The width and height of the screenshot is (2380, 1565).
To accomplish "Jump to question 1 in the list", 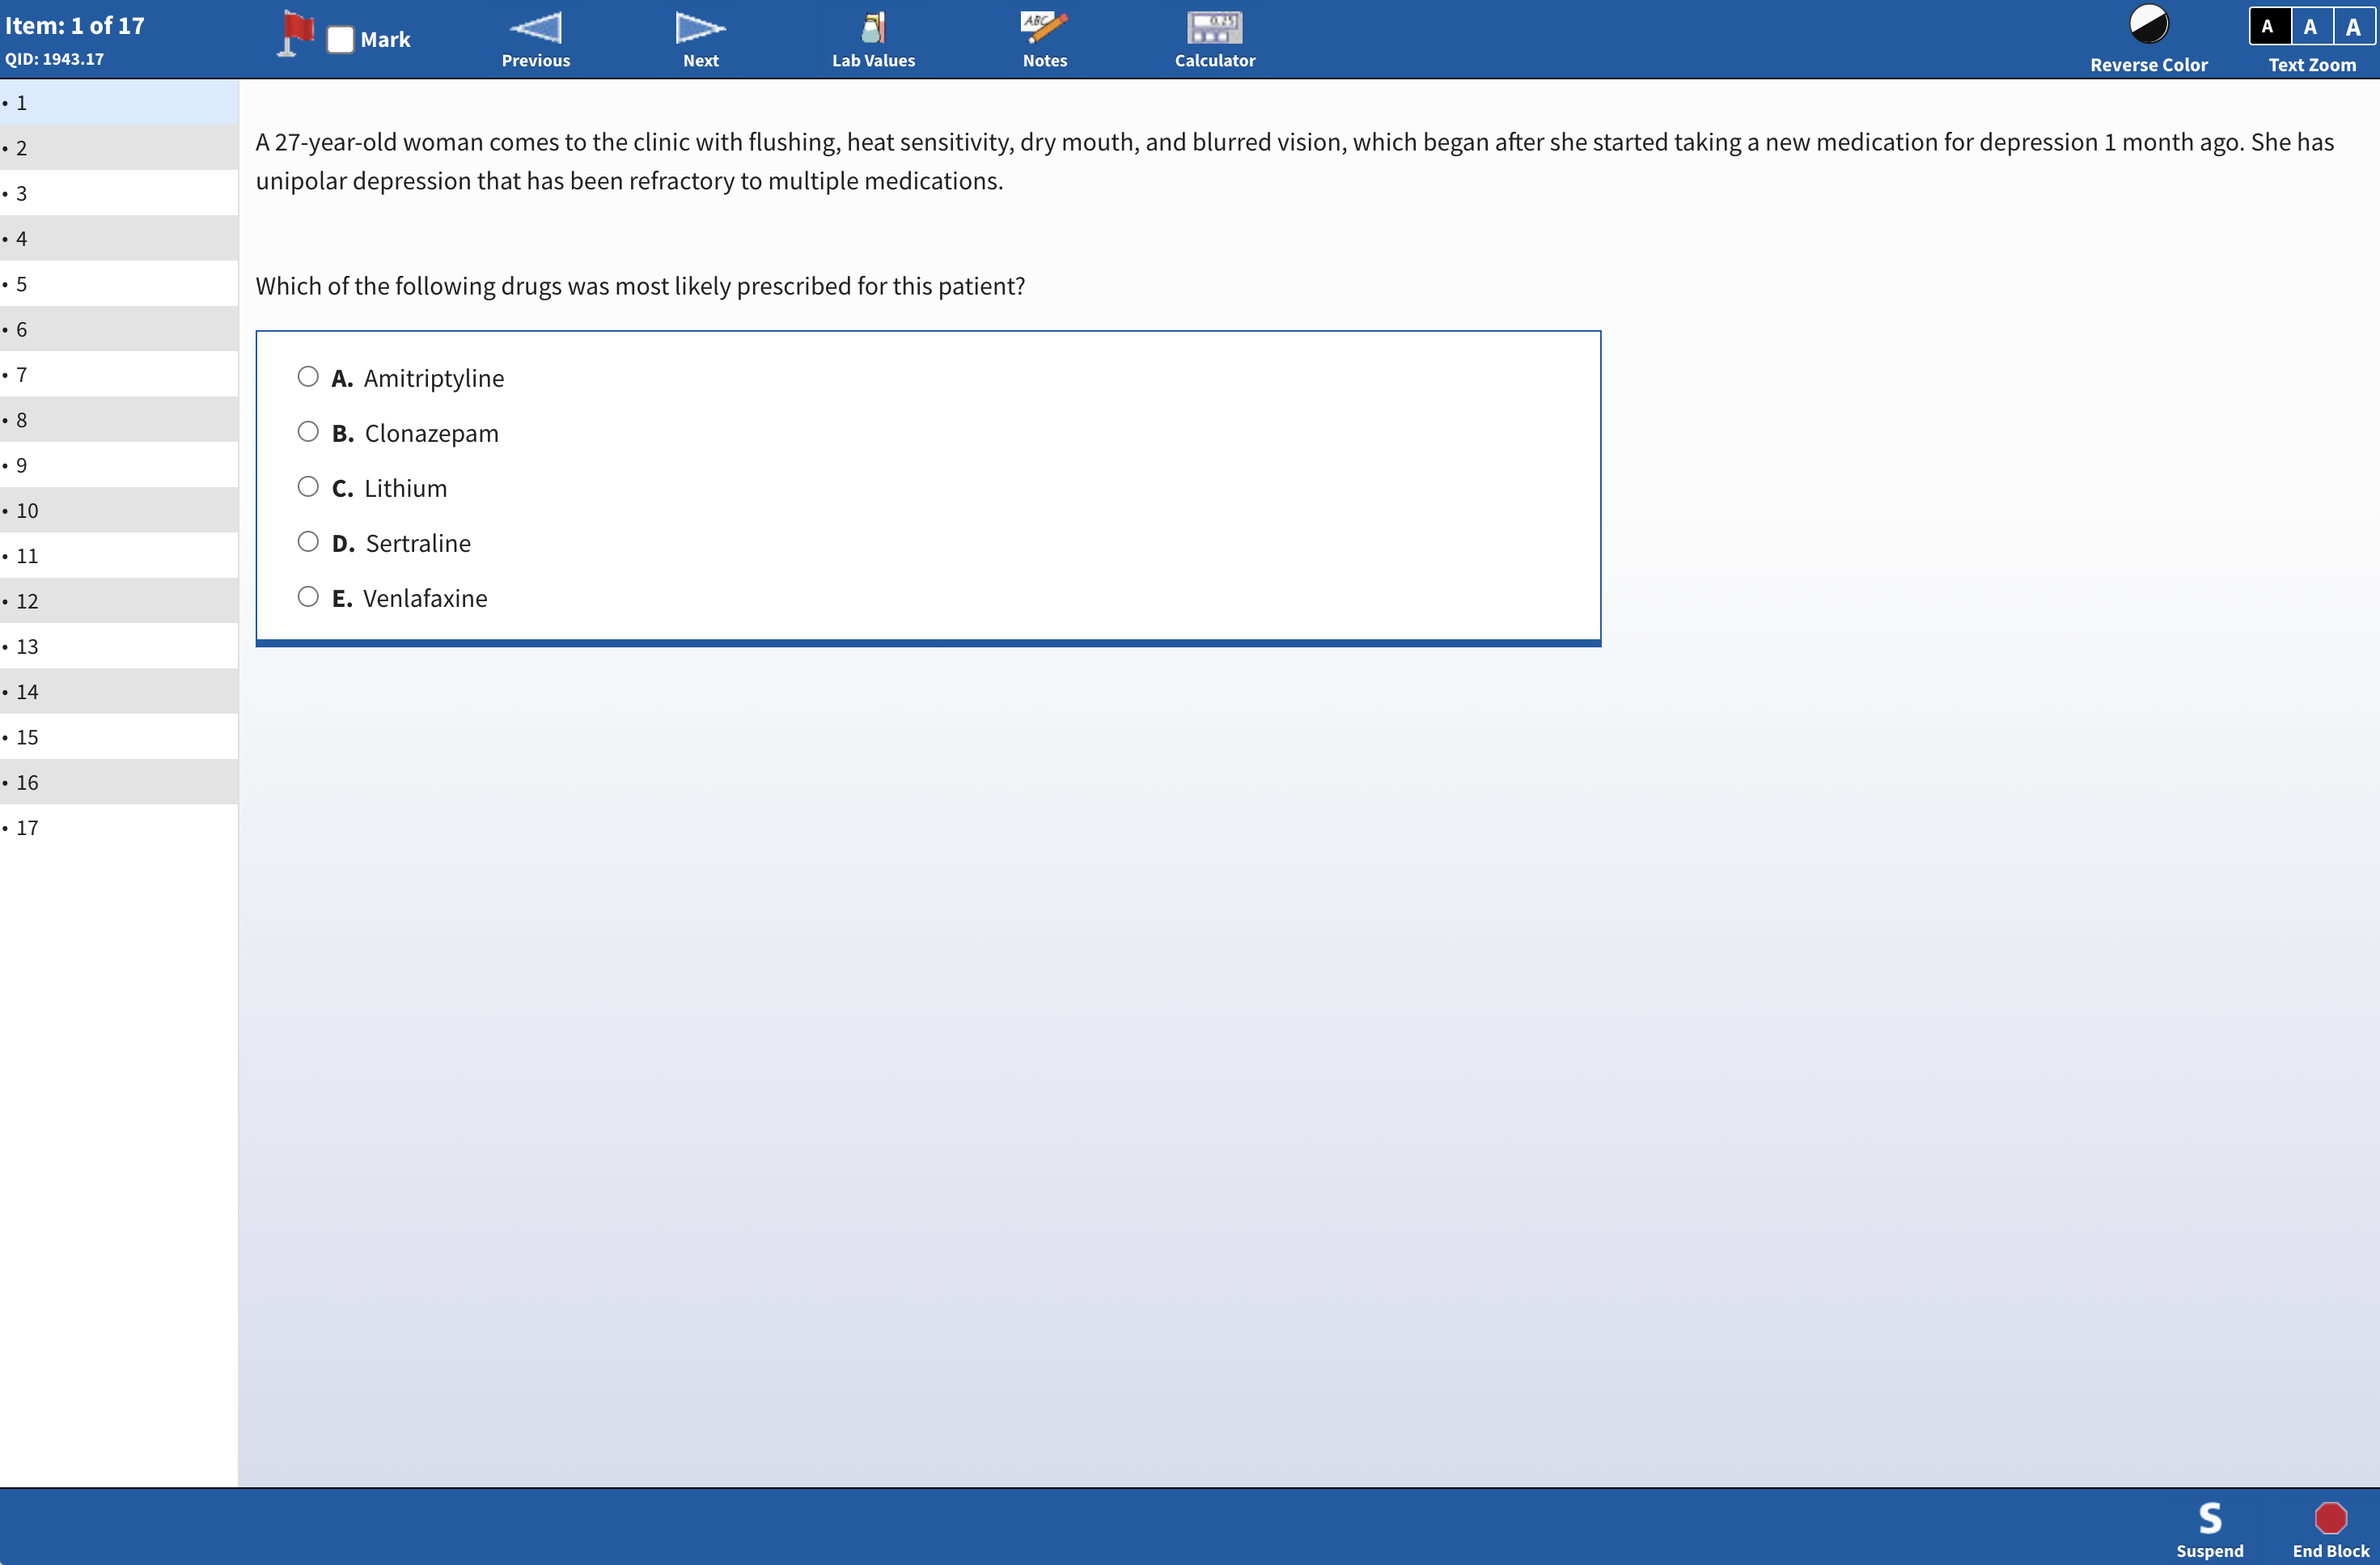I will [x=119, y=103].
